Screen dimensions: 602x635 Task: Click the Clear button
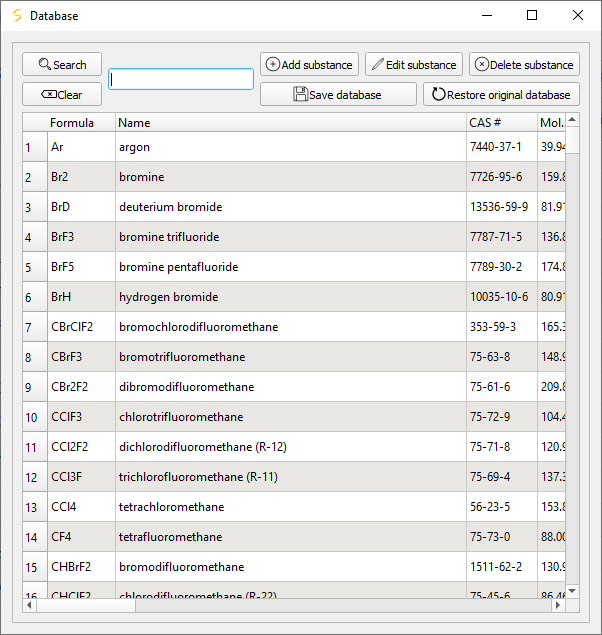[x=62, y=94]
